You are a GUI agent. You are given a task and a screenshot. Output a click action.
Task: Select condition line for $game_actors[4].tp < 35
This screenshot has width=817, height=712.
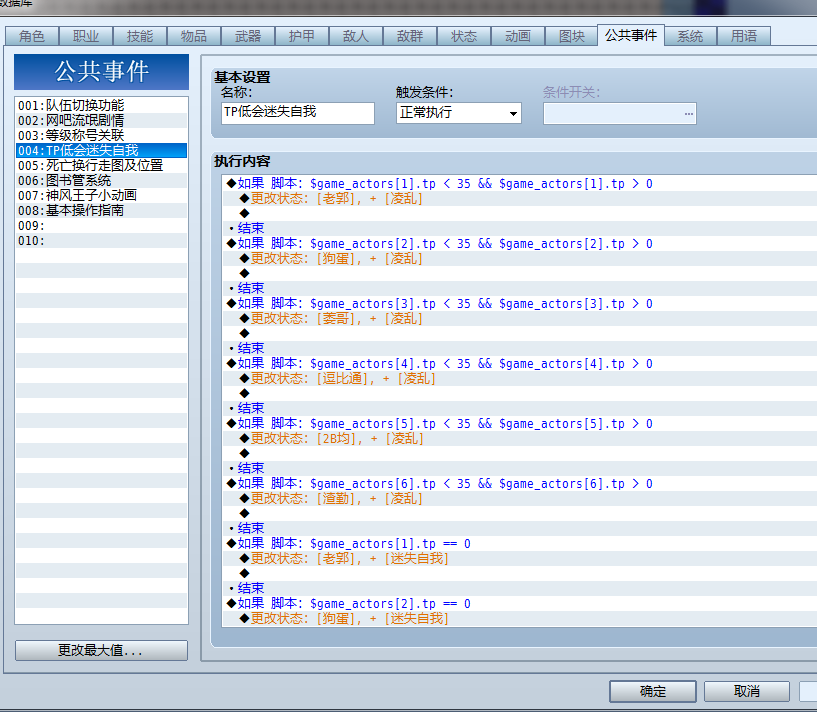click(x=519, y=363)
